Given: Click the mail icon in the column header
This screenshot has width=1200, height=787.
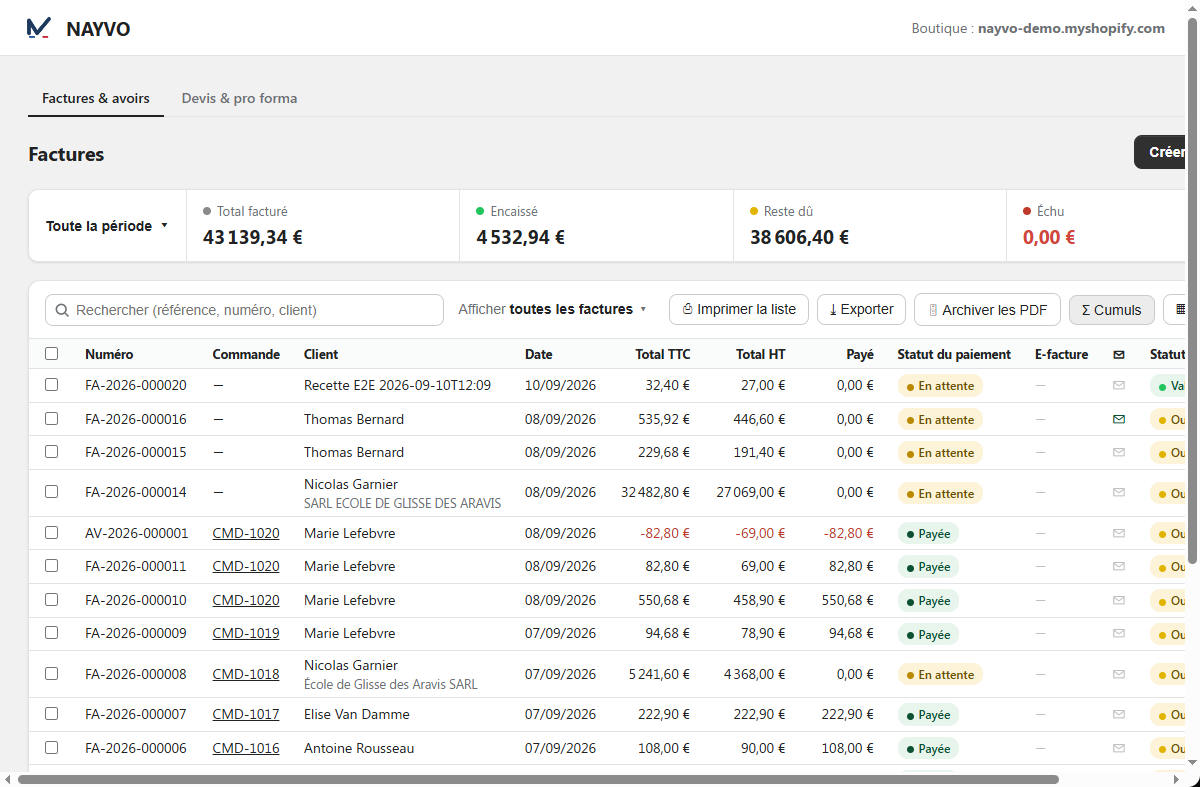Looking at the screenshot, I should pyautogui.click(x=1119, y=354).
